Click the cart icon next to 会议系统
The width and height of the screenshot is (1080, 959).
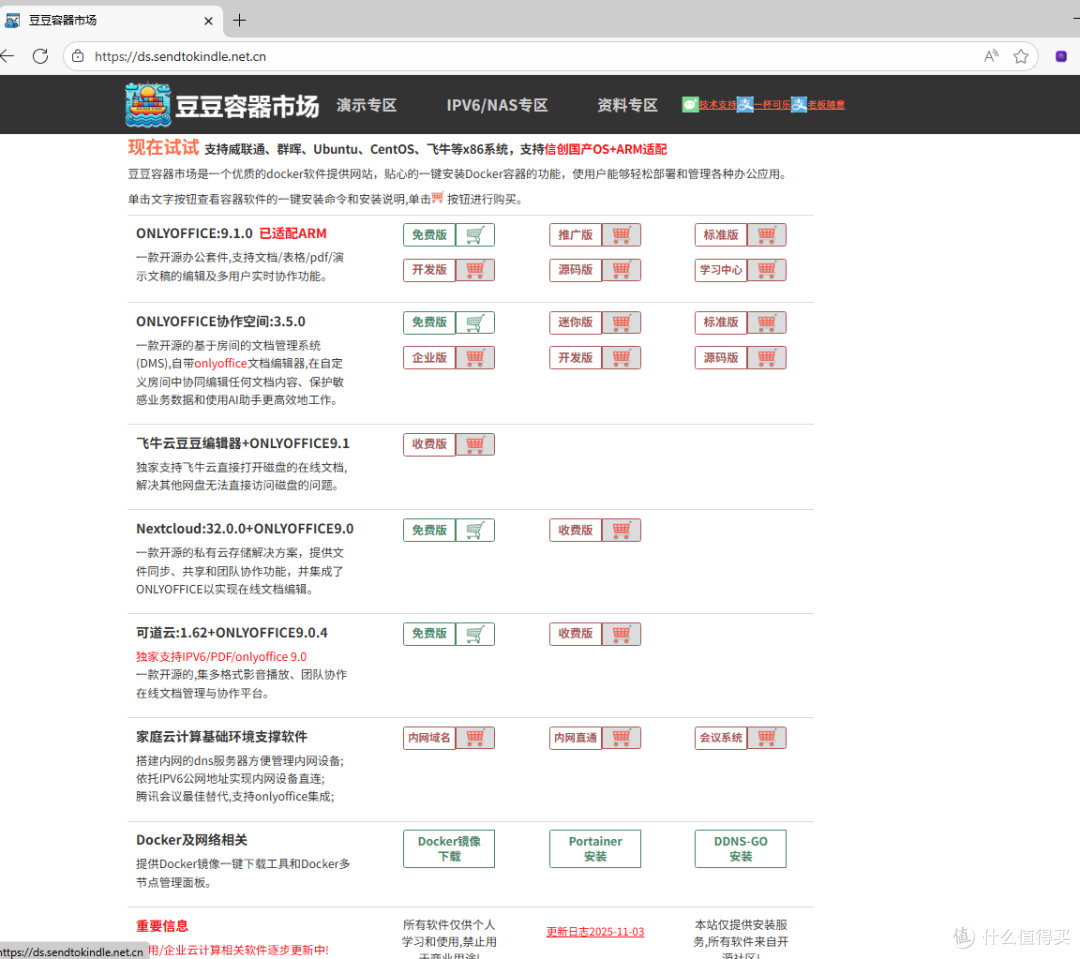(767, 738)
